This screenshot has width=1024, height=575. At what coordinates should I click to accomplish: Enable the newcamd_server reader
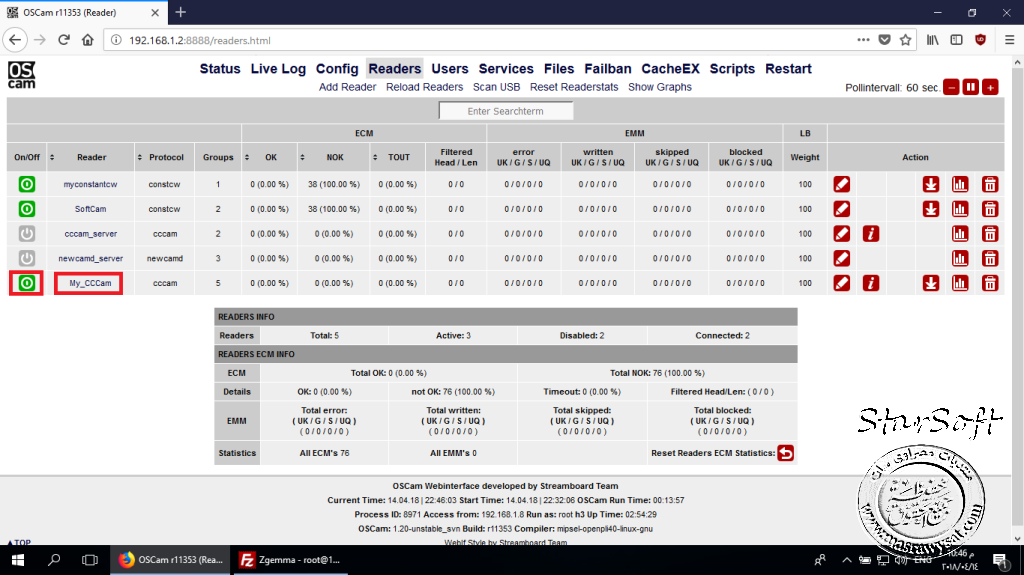point(26,259)
